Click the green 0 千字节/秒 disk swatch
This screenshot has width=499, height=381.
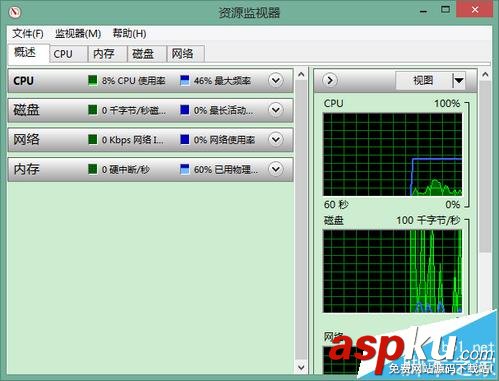[x=93, y=110]
